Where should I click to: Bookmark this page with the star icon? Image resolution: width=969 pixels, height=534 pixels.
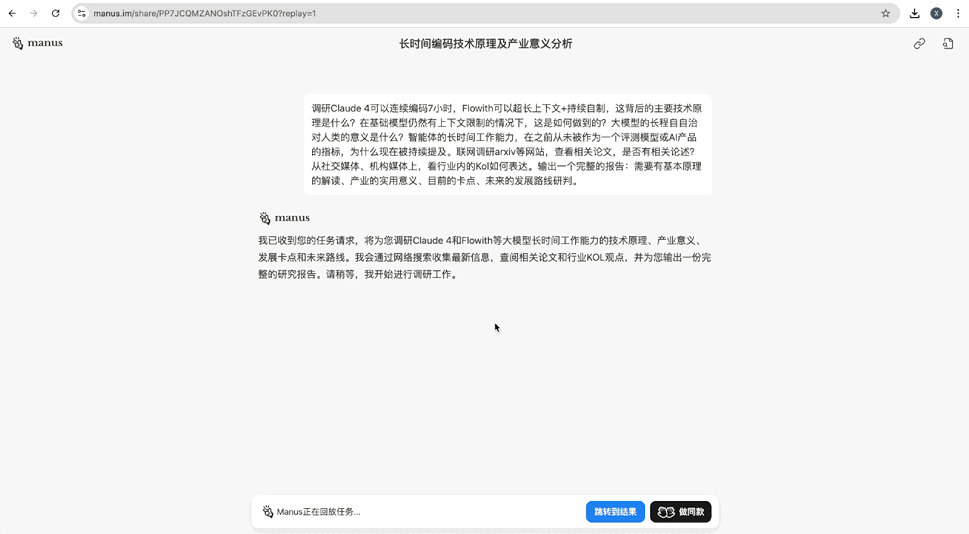point(886,13)
